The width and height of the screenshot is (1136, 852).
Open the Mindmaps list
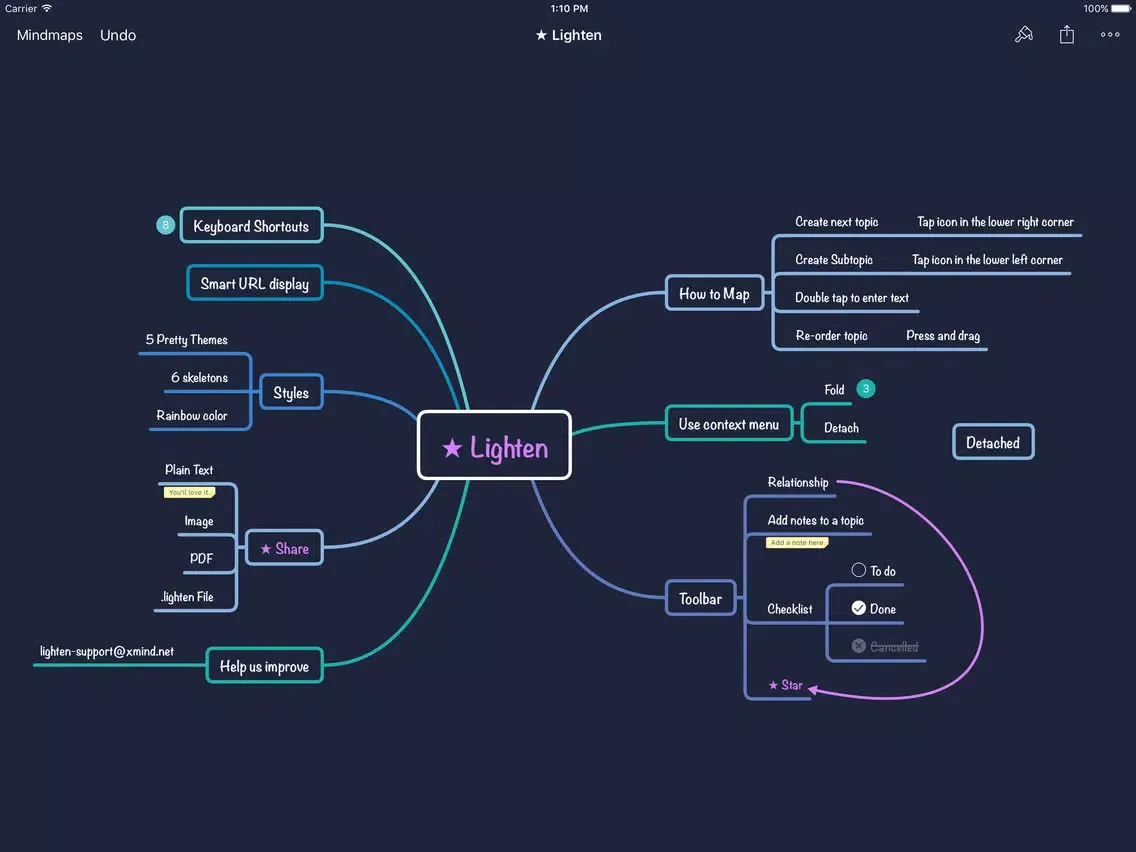pyautogui.click(x=50, y=35)
